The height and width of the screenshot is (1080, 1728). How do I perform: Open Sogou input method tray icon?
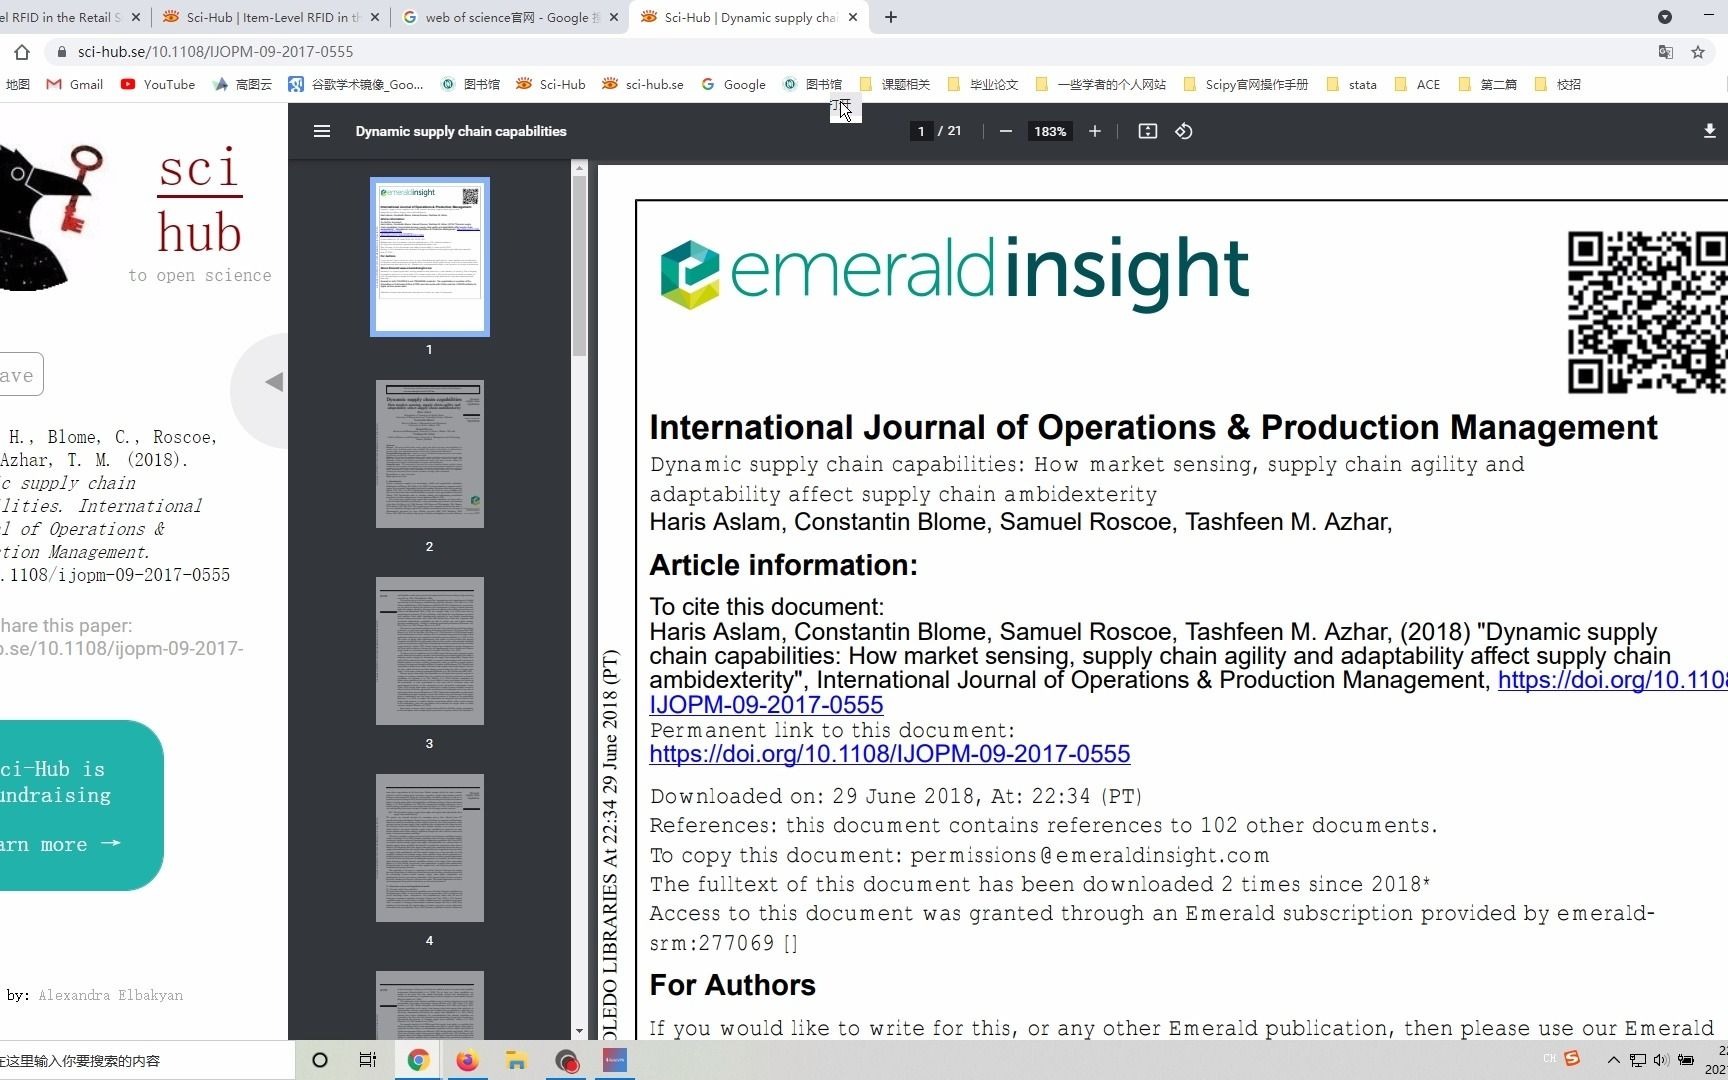1572,1058
